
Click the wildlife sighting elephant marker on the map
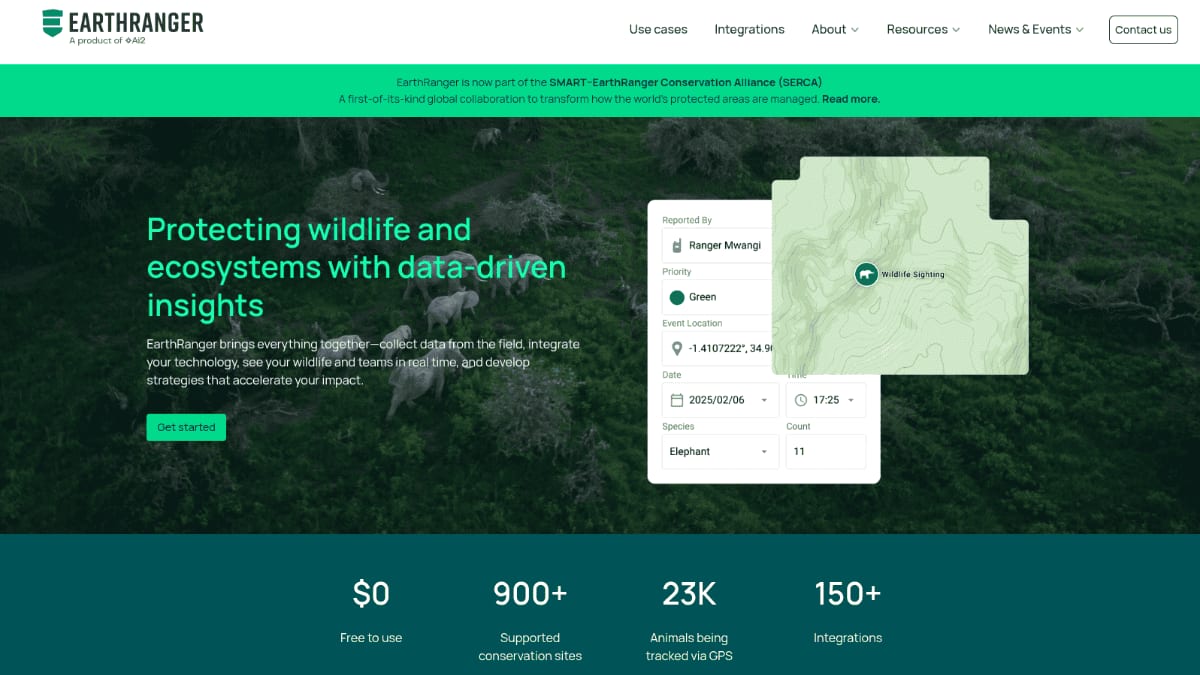coord(866,274)
